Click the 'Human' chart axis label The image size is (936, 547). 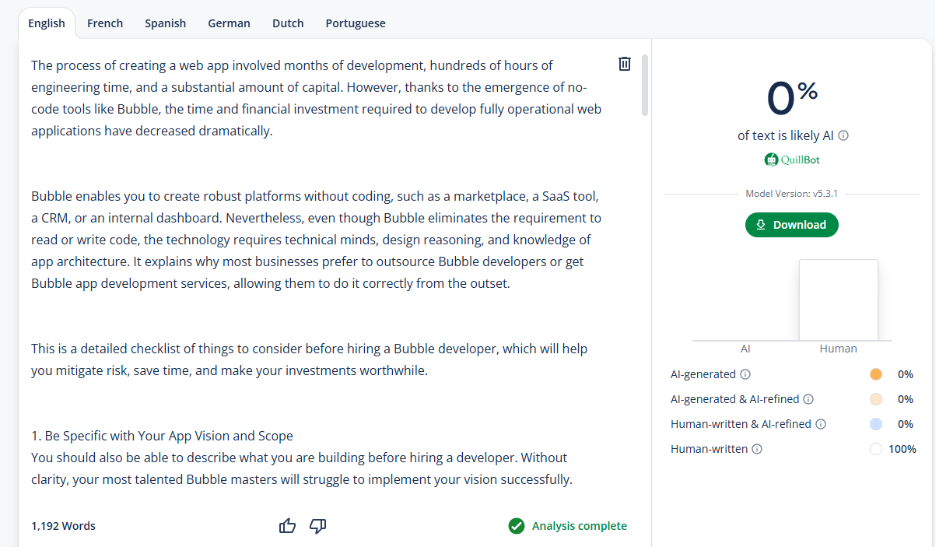838,349
